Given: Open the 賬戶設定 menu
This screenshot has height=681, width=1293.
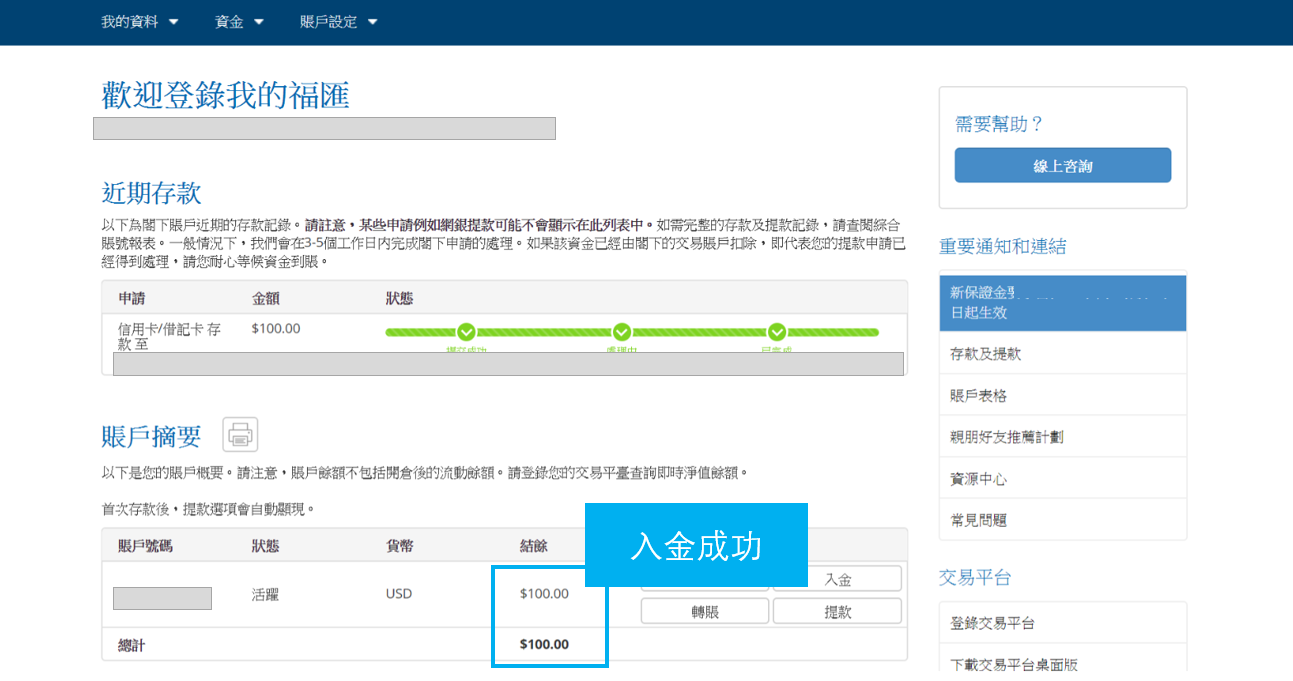Looking at the screenshot, I should pos(339,21).
